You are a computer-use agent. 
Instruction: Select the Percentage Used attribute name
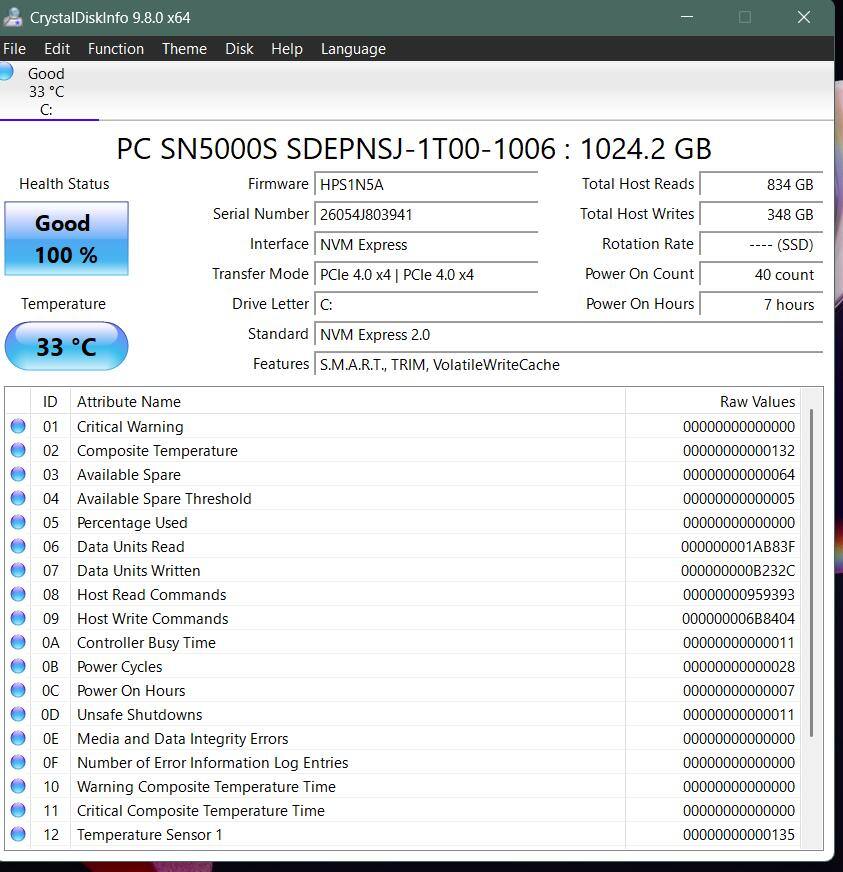point(132,523)
